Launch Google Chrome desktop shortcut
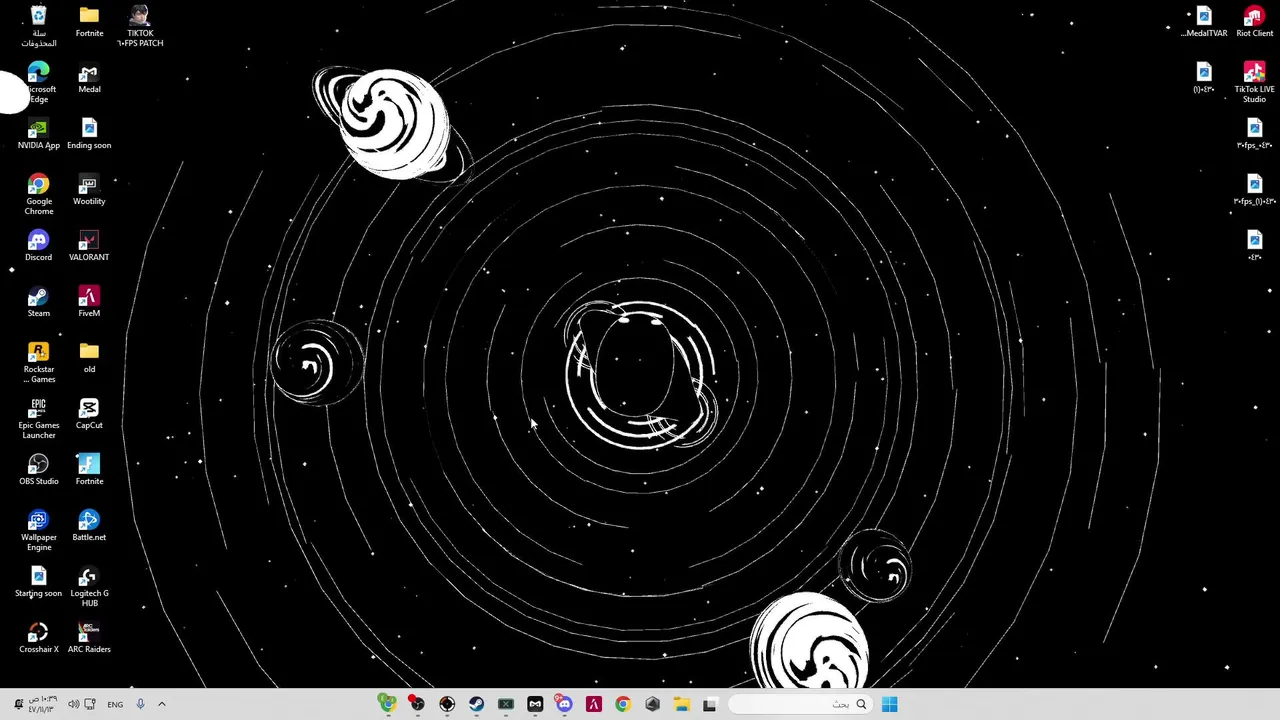The width and height of the screenshot is (1280, 720). coord(38,194)
